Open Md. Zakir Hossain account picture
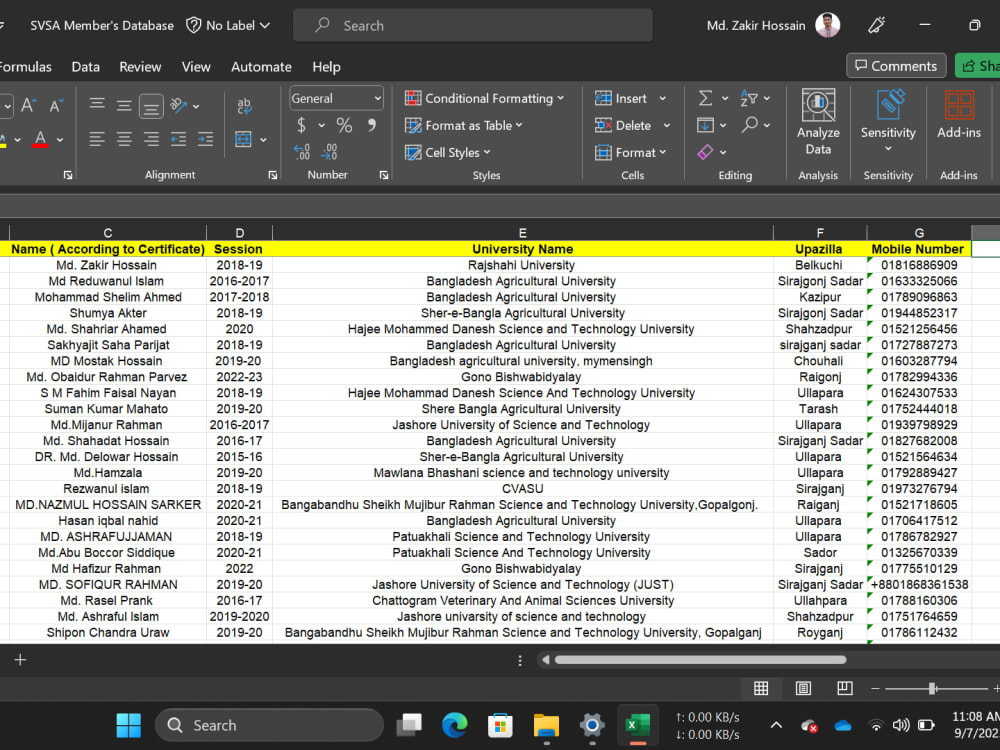The width and height of the screenshot is (1000, 750). (x=828, y=26)
